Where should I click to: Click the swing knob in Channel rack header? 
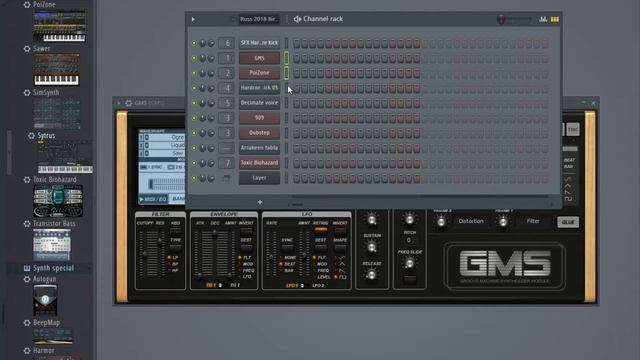pyautogui.click(x=501, y=19)
